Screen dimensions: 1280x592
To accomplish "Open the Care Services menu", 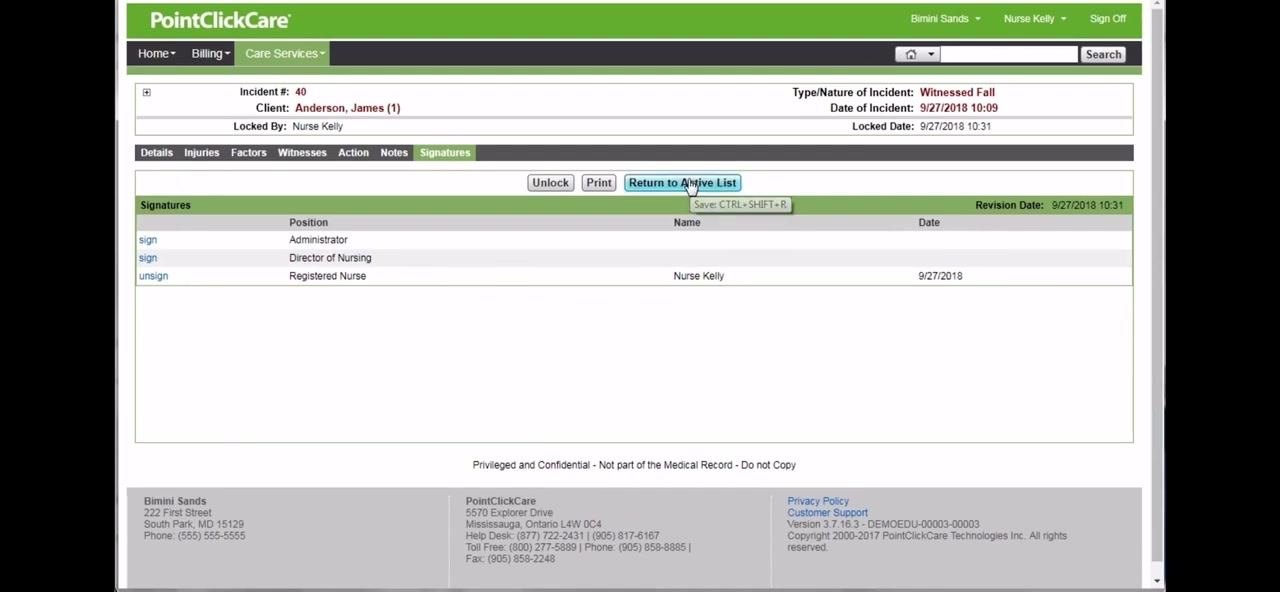I will click(x=285, y=54).
